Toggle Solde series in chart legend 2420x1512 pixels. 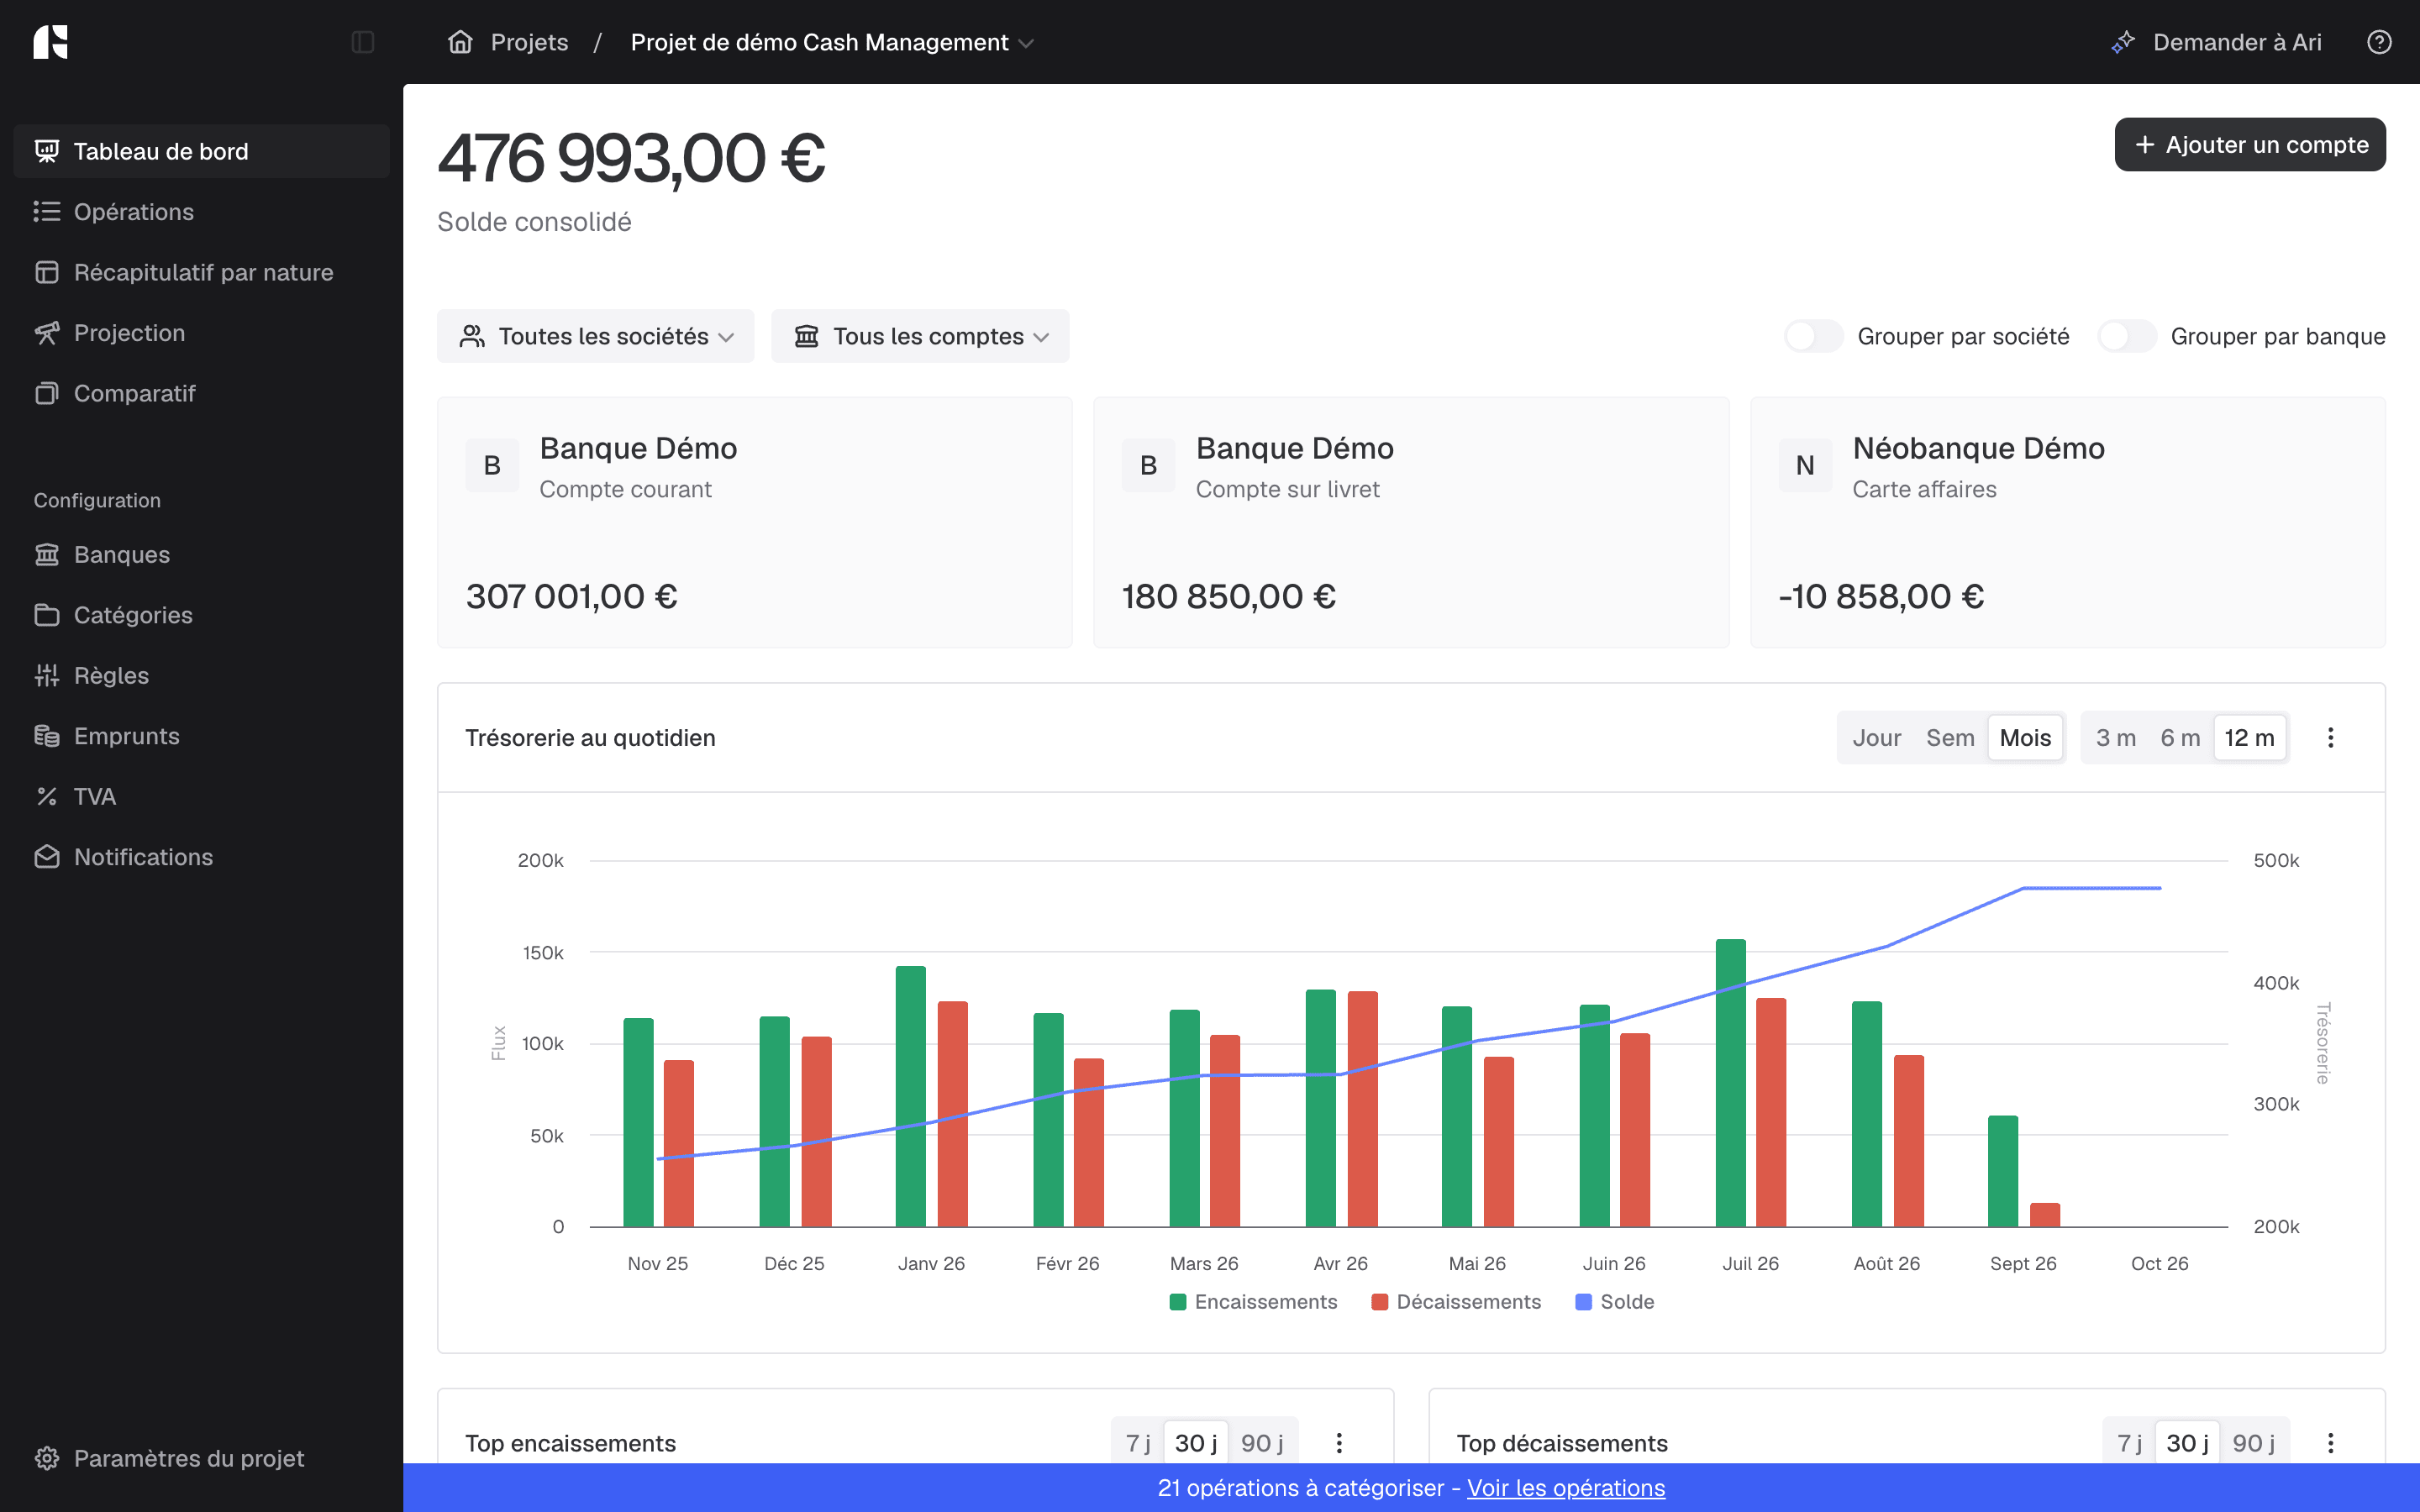pyautogui.click(x=1614, y=1302)
